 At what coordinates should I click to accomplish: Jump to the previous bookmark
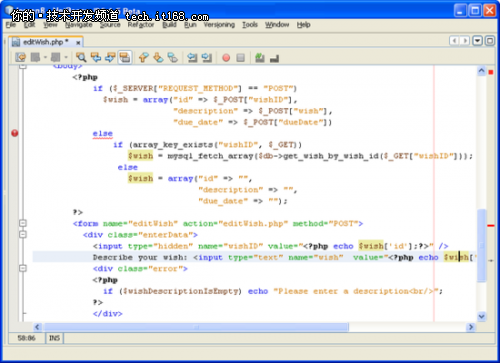coord(144,58)
